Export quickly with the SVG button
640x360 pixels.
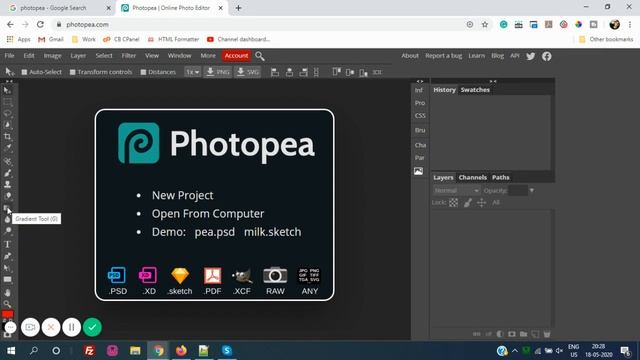[x=248, y=72]
